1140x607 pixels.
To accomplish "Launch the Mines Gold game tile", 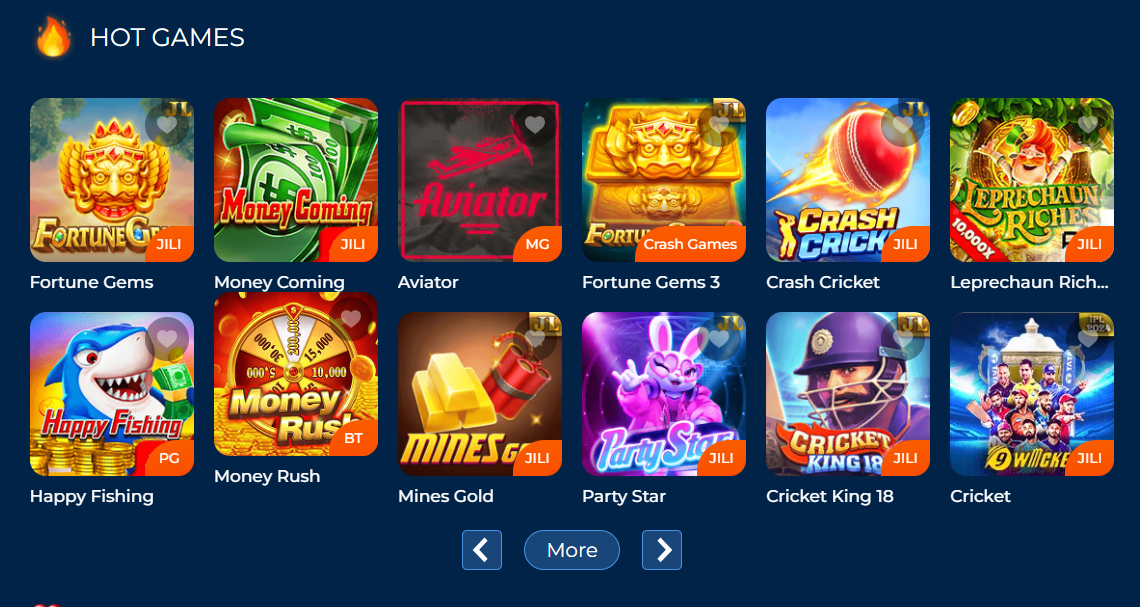I will pos(480,394).
